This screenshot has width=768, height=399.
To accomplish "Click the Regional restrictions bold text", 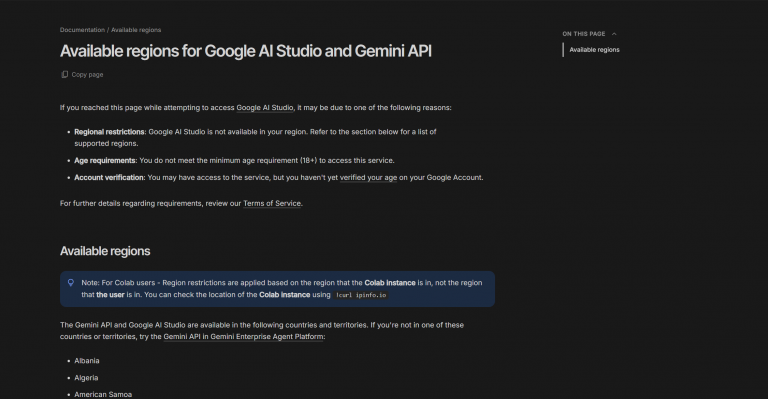I will (109, 132).
